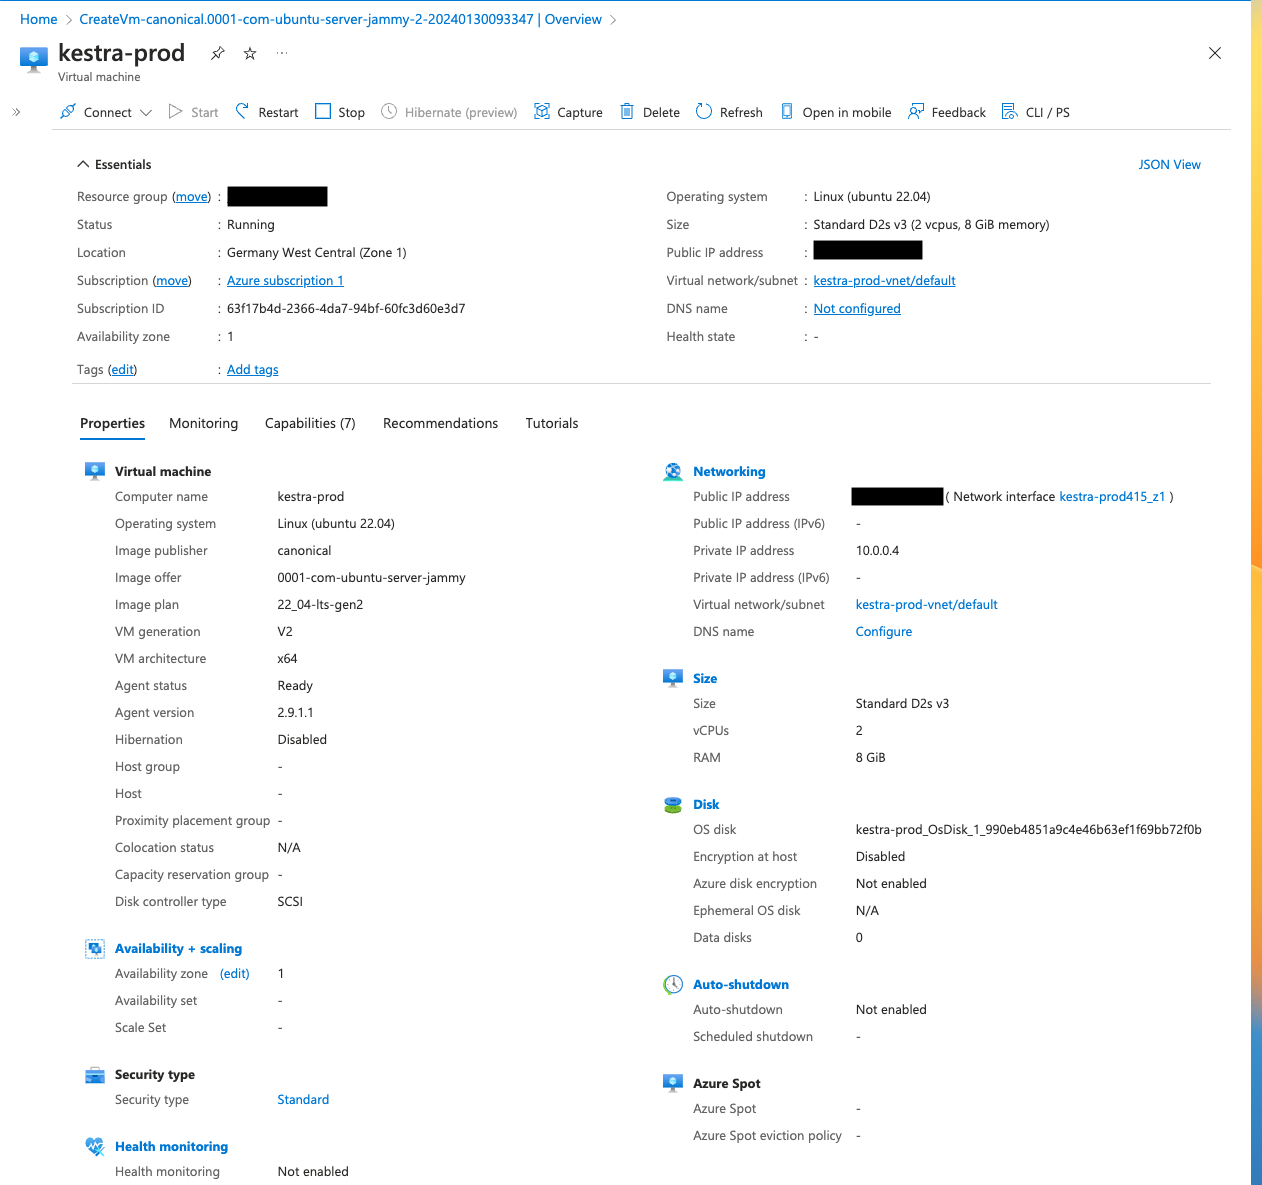Navigate to Home via breadcrumb
This screenshot has height=1185, width=1262.
pyautogui.click(x=38, y=18)
